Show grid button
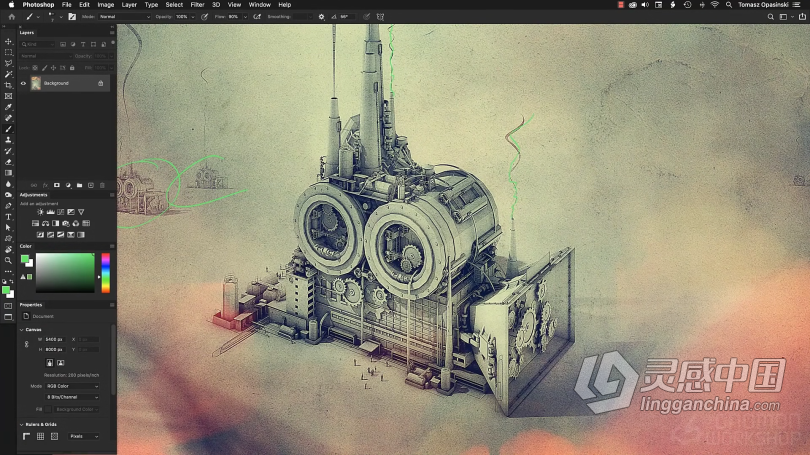810x455 pixels. point(40,436)
